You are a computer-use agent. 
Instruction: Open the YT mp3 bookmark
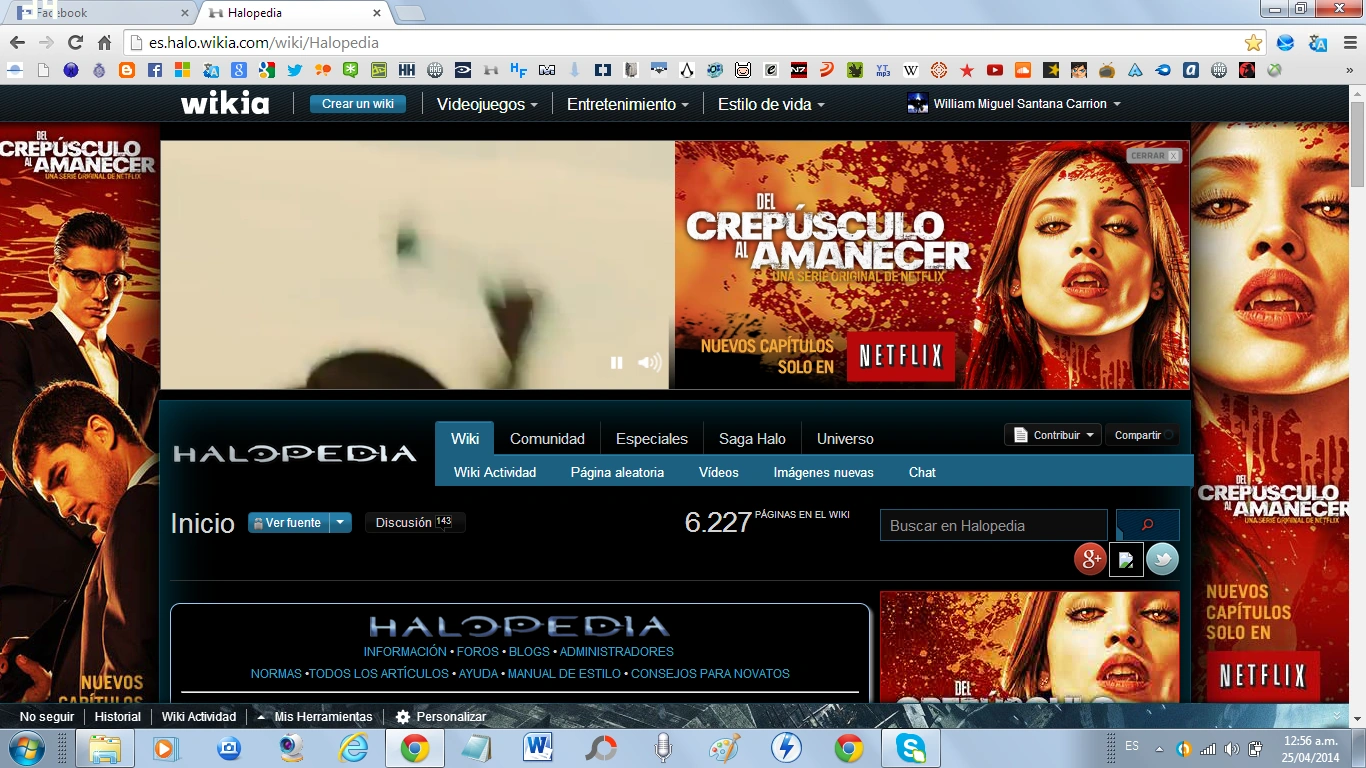(882, 70)
